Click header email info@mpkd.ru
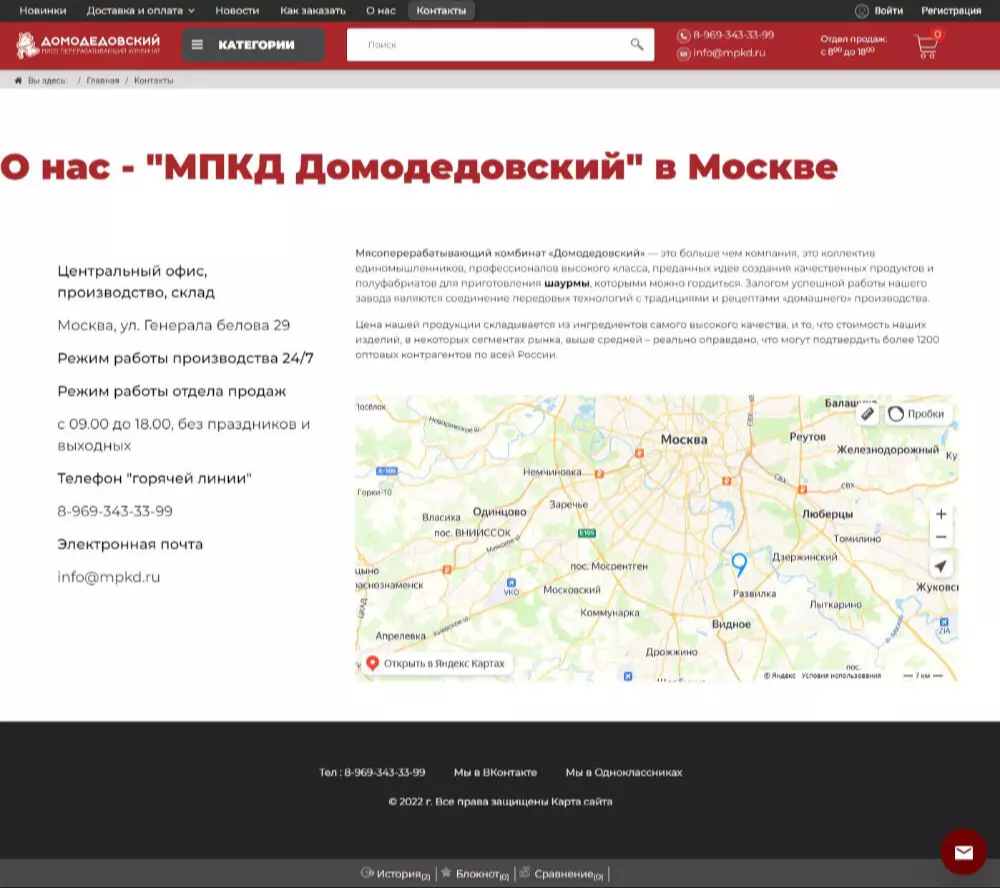The height and width of the screenshot is (889, 1000). click(729, 53)
